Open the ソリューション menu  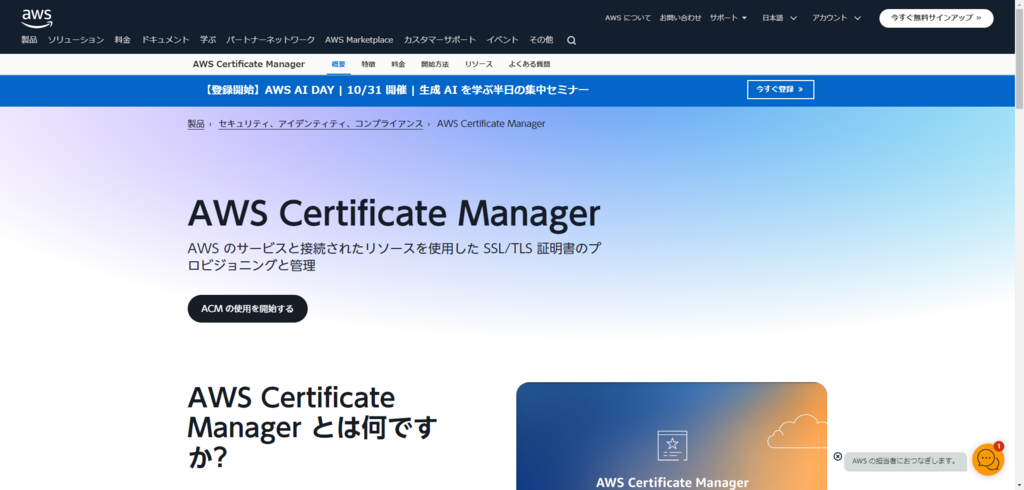pos(76,40)
